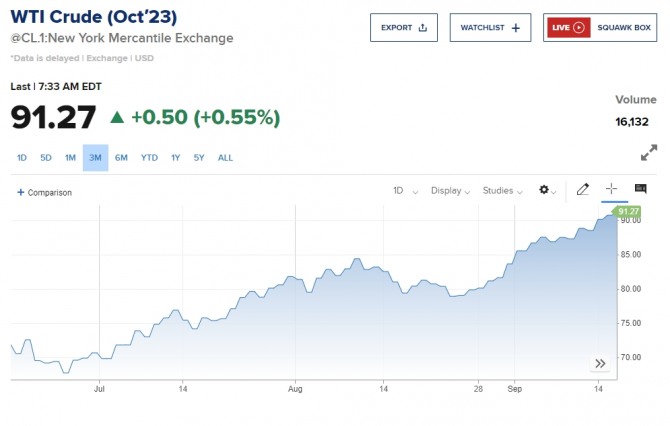Open chart settings gear menu
Screen dimensions: 670x426
tap(546, 190)
